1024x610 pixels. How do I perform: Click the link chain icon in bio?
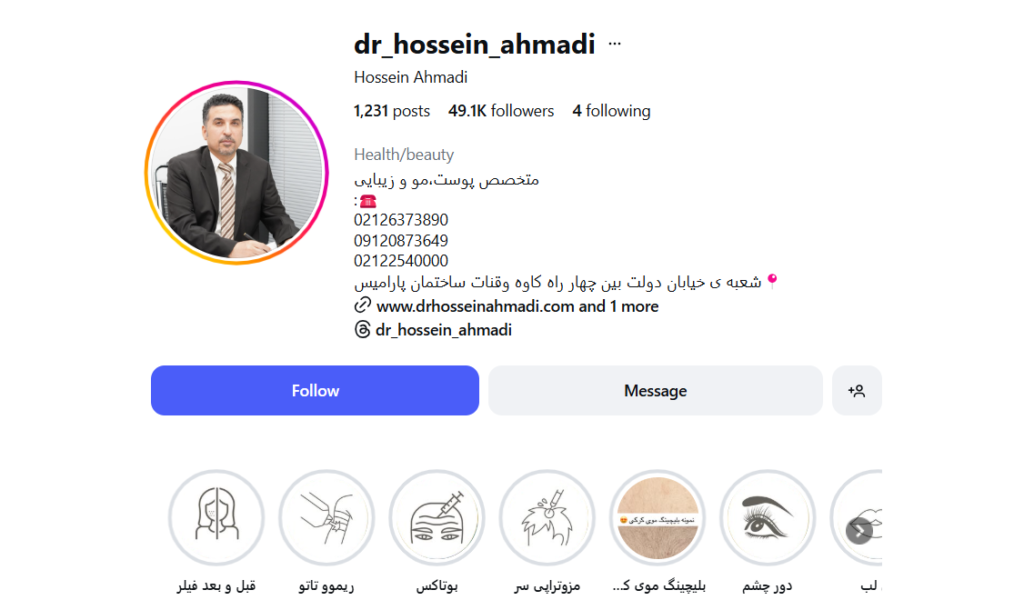(x=362, y=305)
